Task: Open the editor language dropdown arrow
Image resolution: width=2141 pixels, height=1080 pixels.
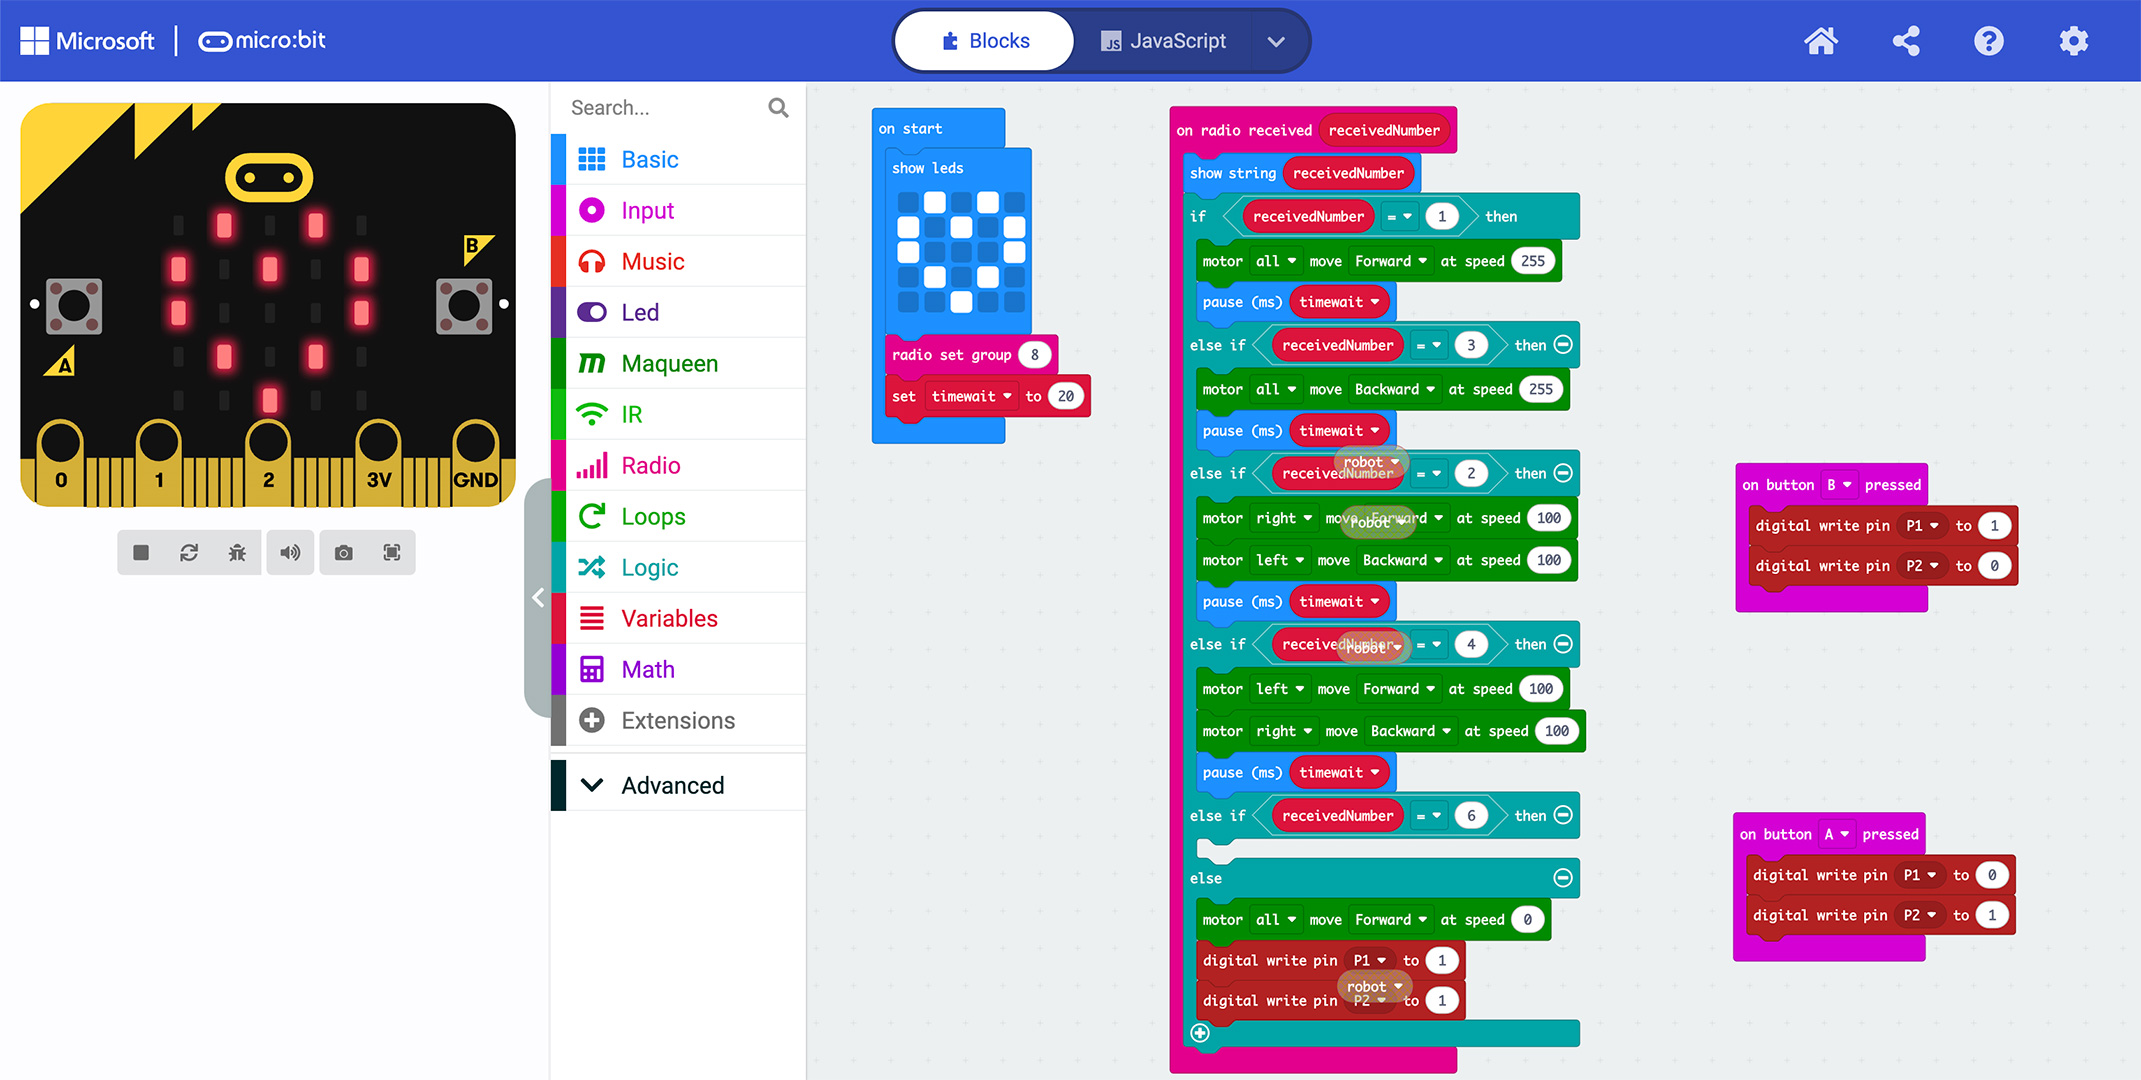Action: click(1275, 41)
